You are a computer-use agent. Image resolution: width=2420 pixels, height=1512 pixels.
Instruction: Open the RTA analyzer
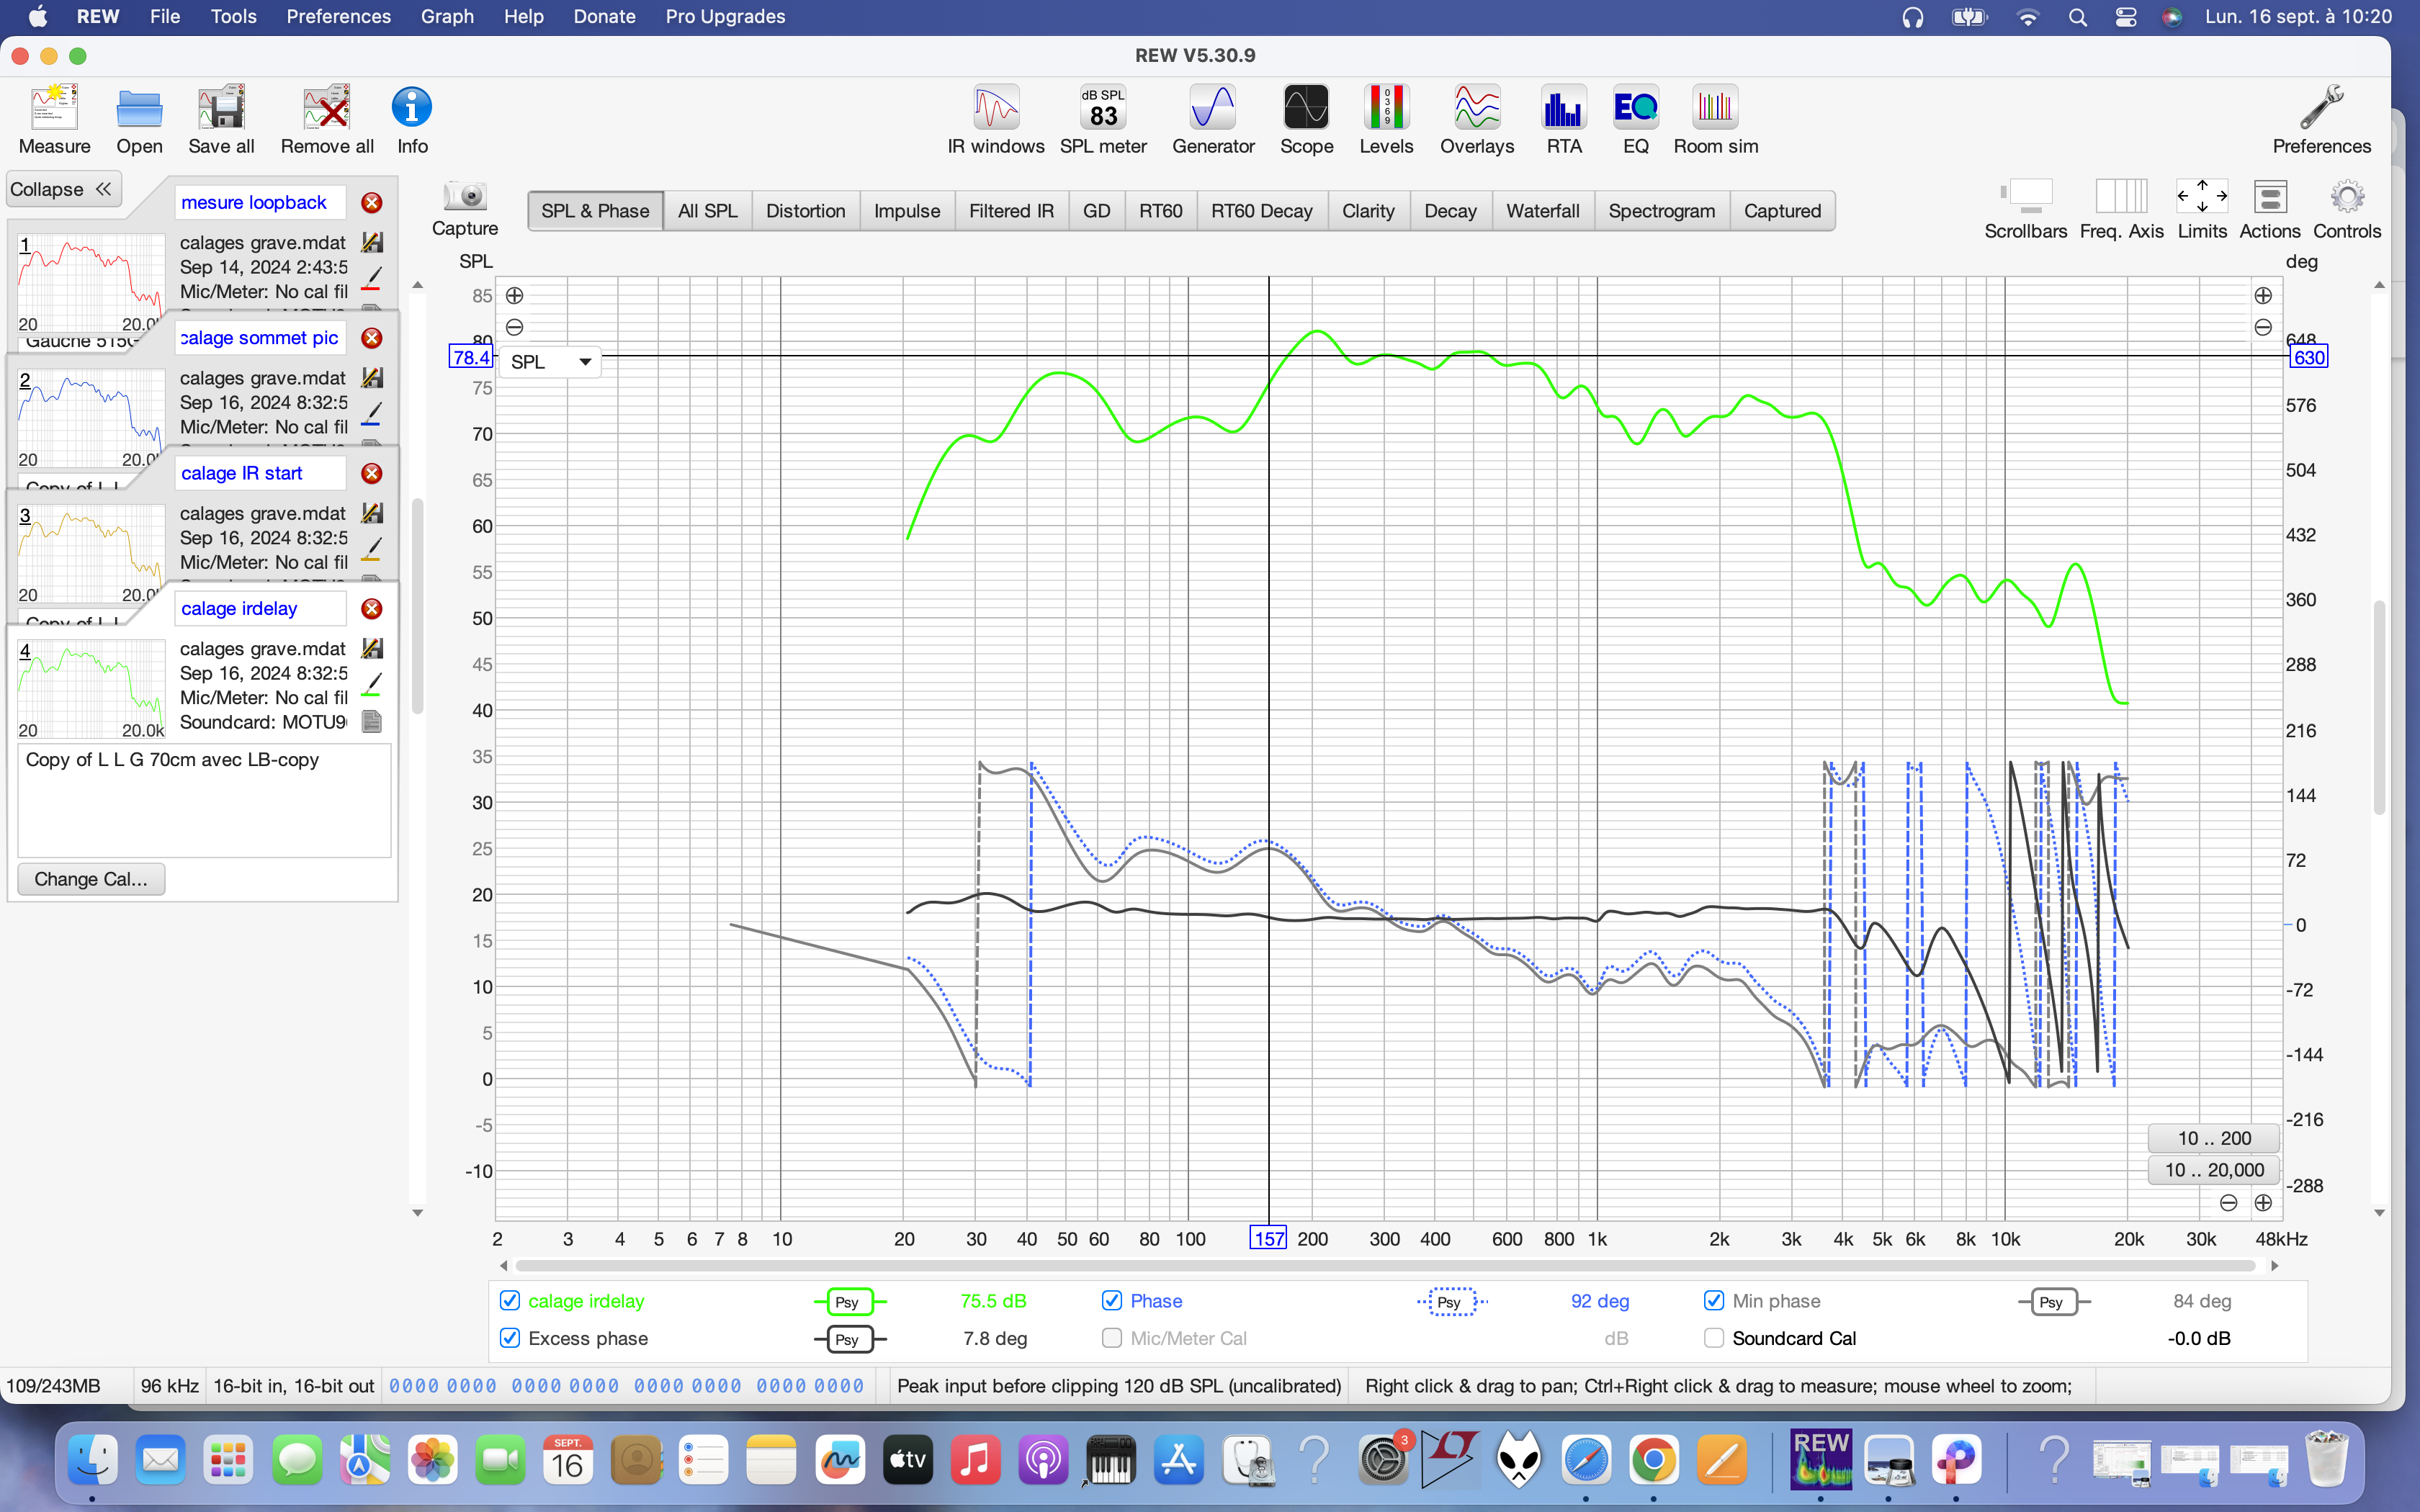(1564, 120)
